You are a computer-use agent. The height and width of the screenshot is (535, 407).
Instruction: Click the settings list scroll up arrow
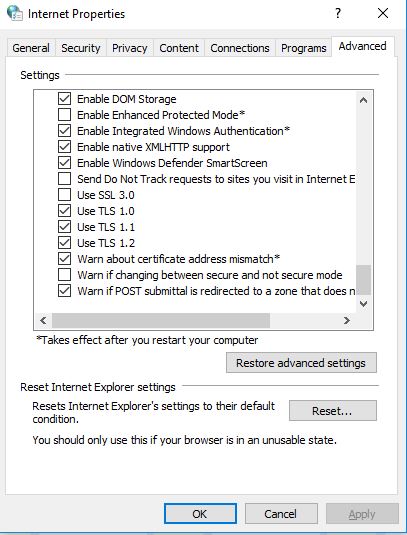pyautogui.click(x=363, y=100)
